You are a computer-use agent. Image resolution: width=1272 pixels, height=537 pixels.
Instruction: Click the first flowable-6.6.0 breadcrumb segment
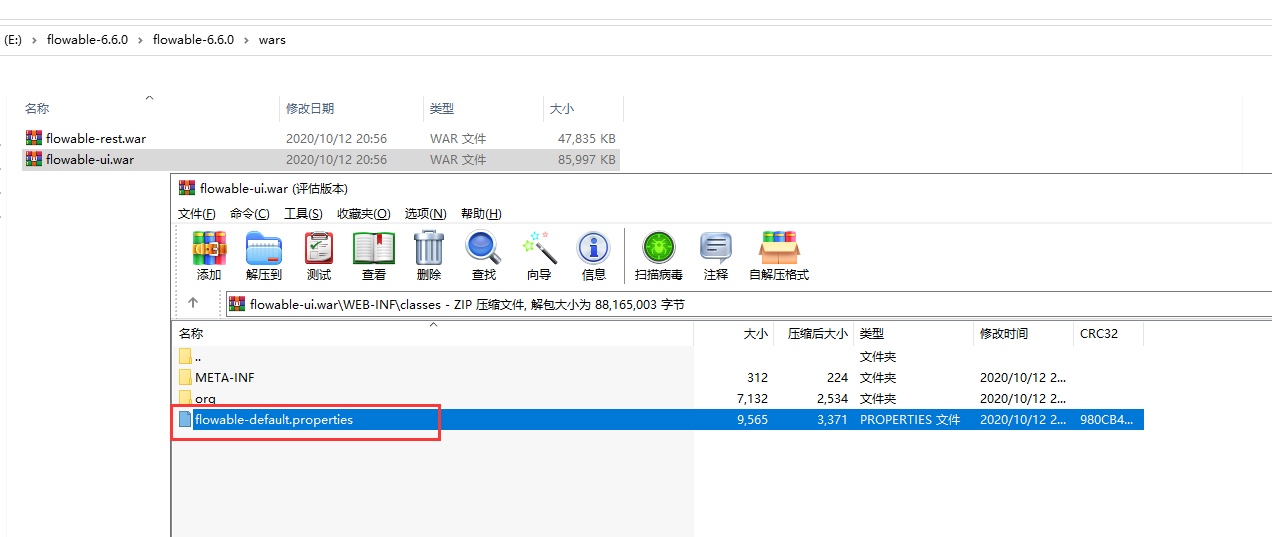coord(87,40)
